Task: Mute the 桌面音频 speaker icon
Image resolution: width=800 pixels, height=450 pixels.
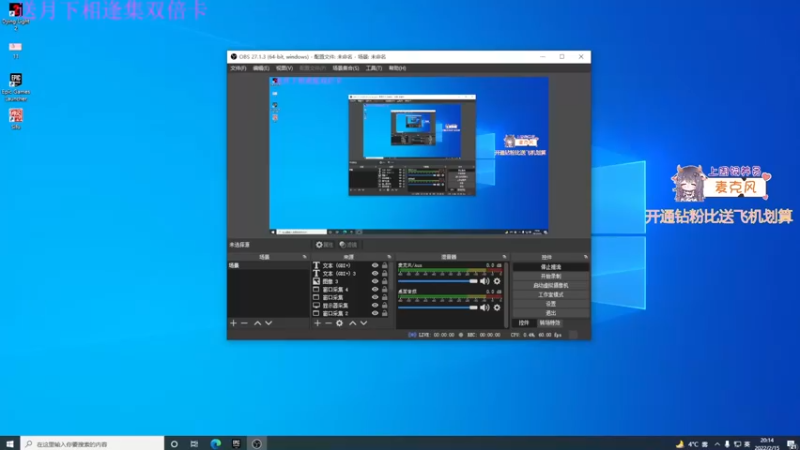Action: pos(485,308)
